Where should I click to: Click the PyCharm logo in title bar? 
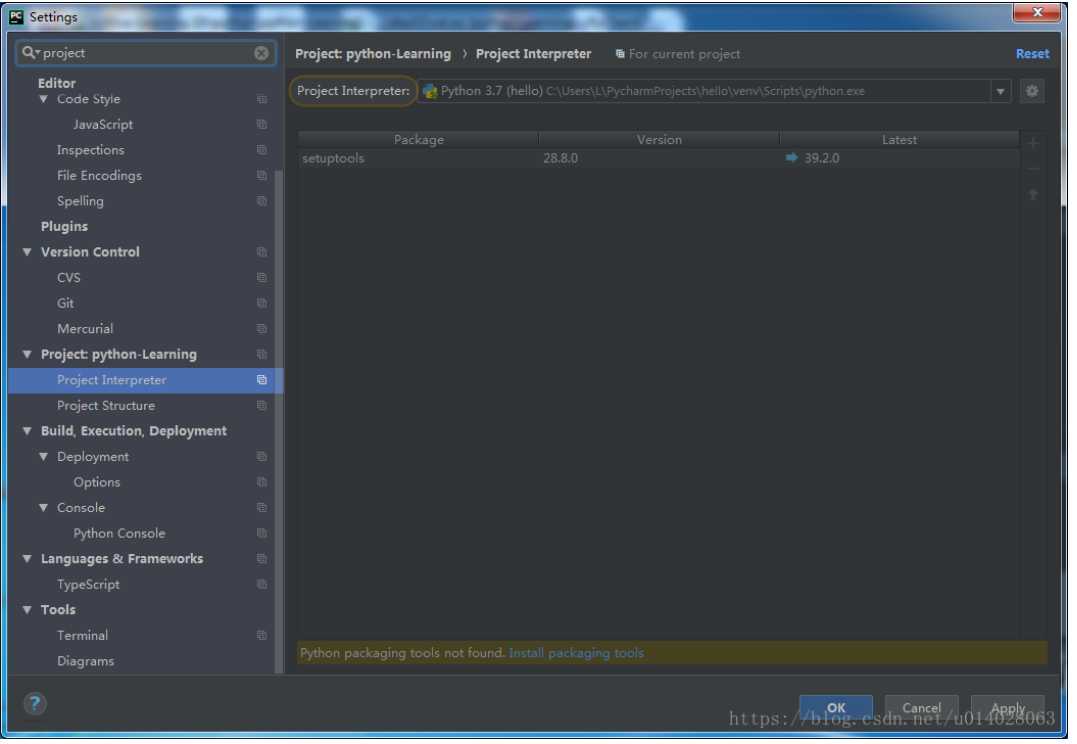pyautogui.click(x=16, y=16)
